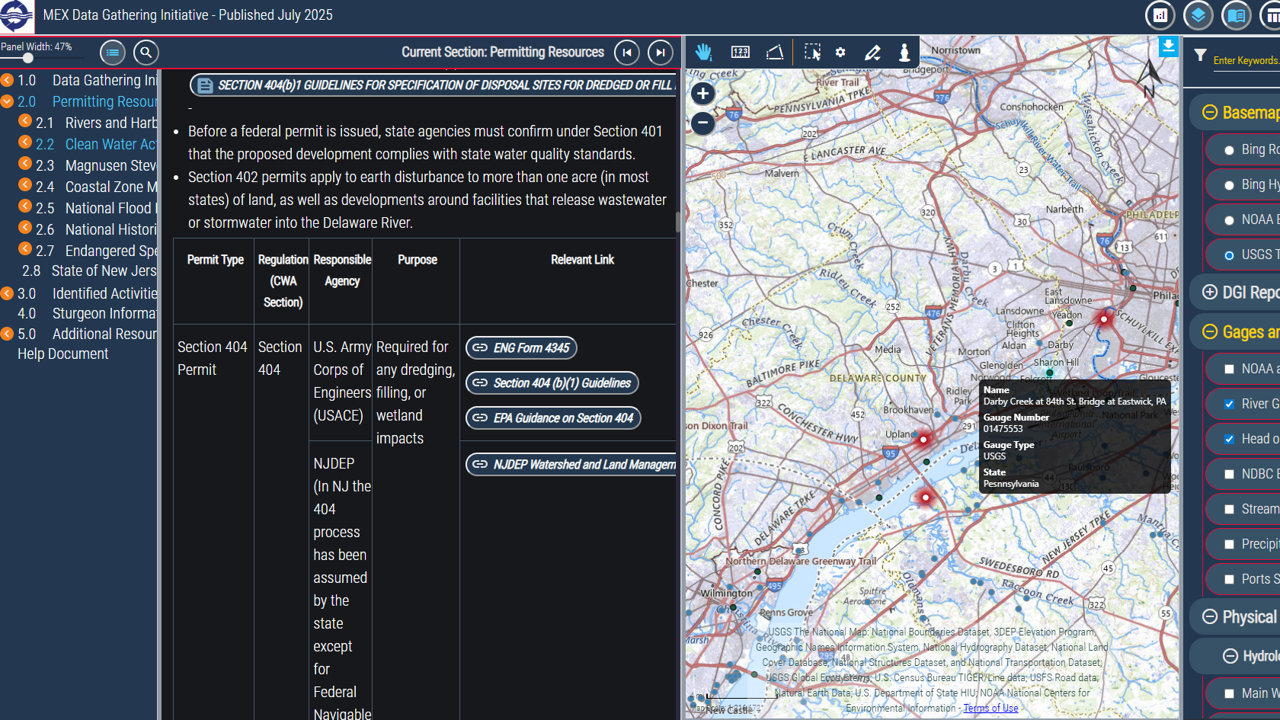The image size is (1280, 720).
Task: Expand the DGI Reports layer group
Action: 1209,292
